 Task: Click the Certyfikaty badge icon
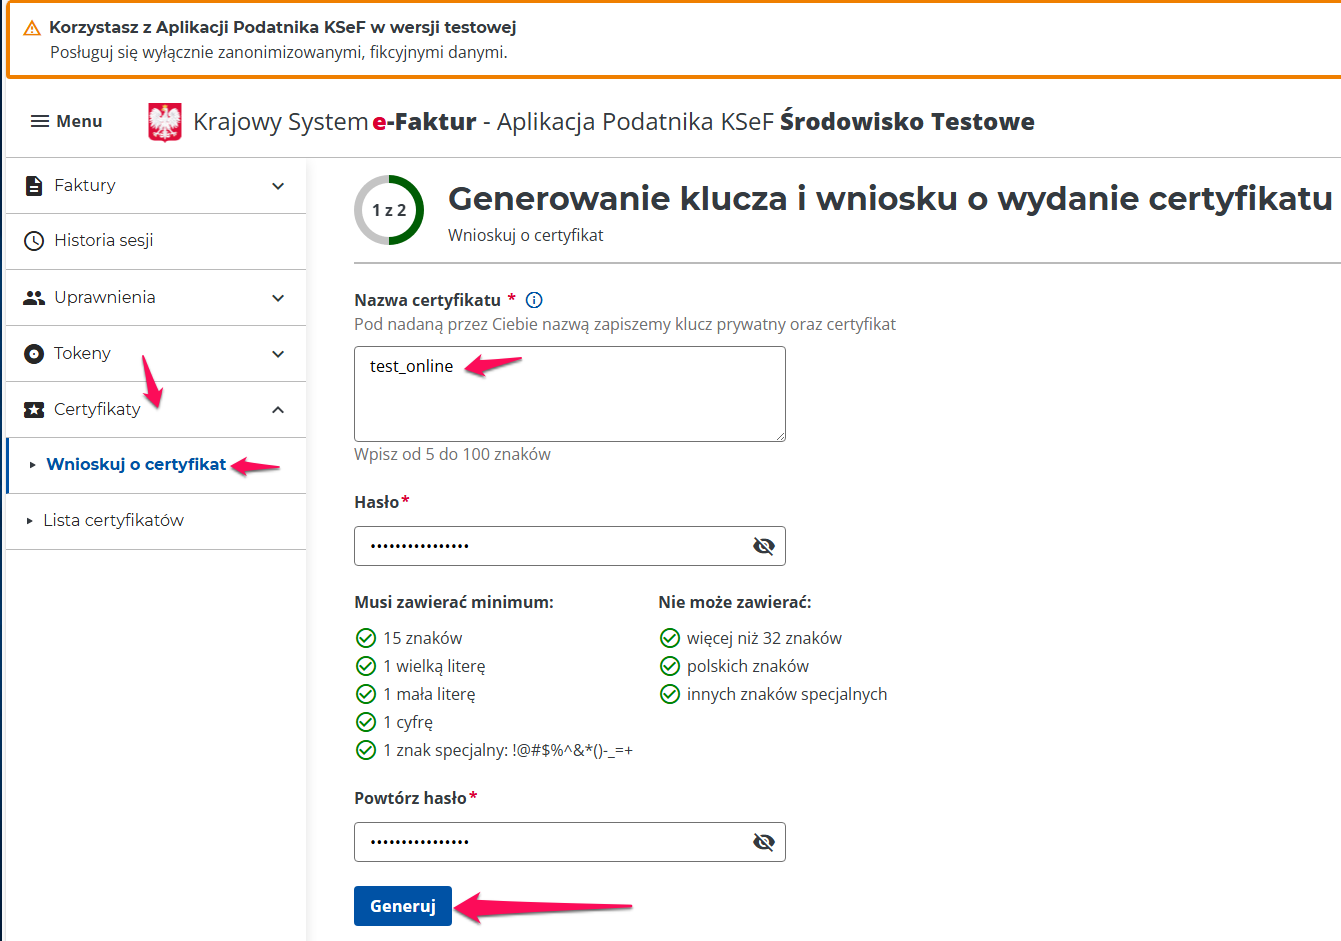tap(34, 410)
